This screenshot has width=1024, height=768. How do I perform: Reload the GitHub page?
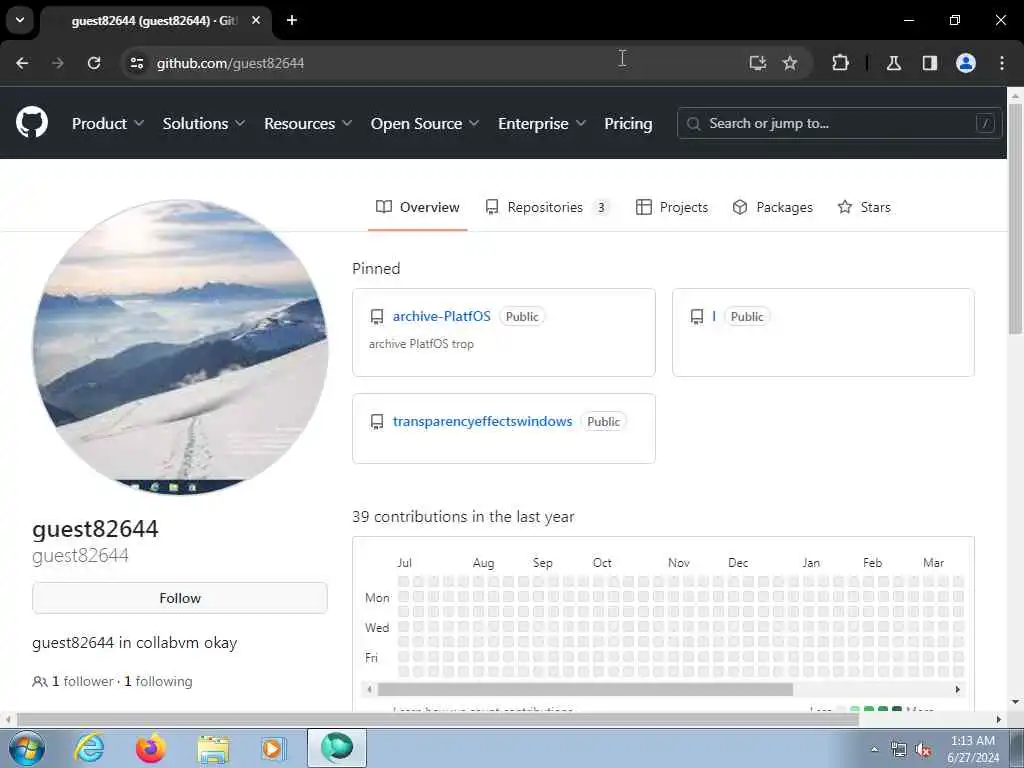pyautogui.click(x=94, y=63)
